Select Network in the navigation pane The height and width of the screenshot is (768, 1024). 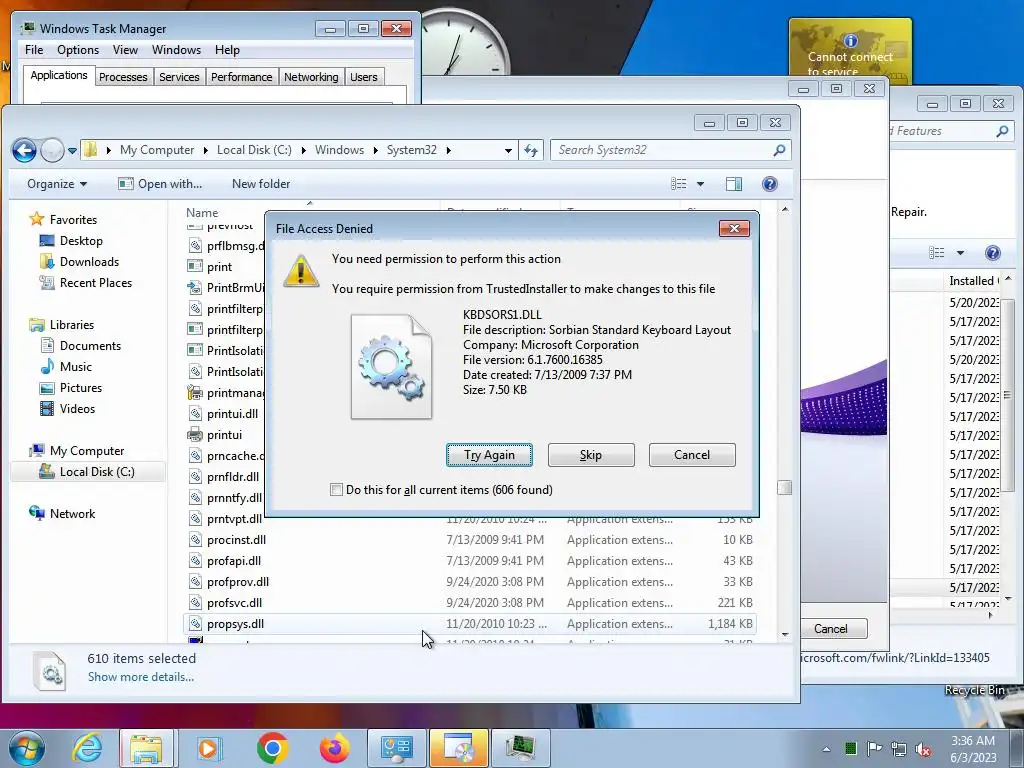(62, 513)
